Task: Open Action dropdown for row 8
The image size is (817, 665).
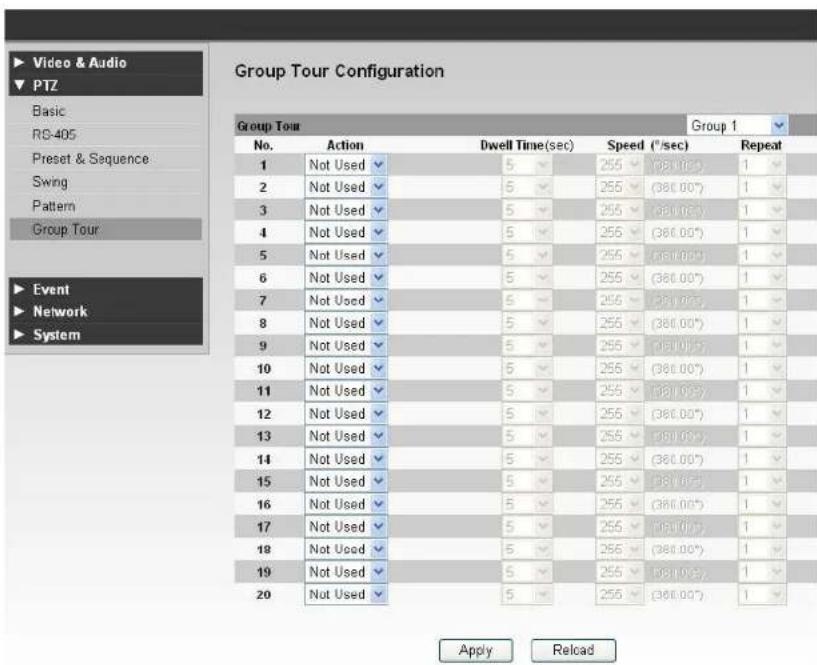Action: click(346, 323)
